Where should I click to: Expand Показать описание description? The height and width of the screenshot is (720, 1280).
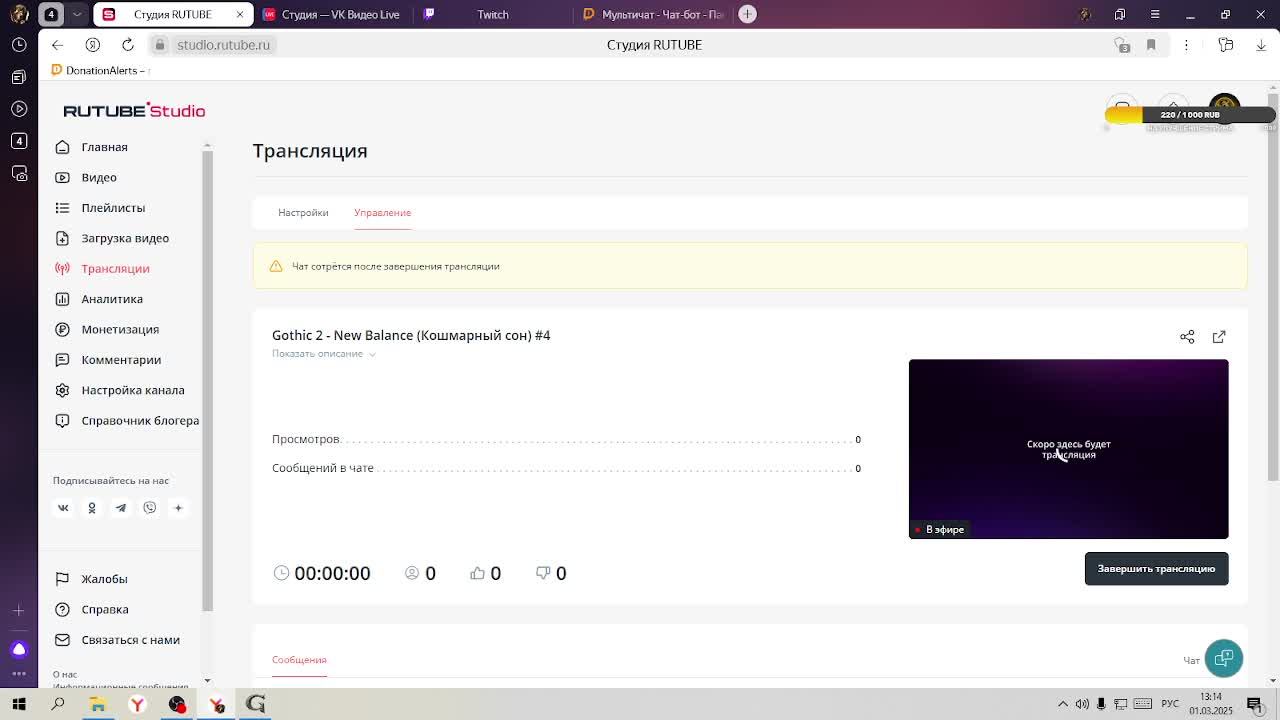tap(324, 354)
